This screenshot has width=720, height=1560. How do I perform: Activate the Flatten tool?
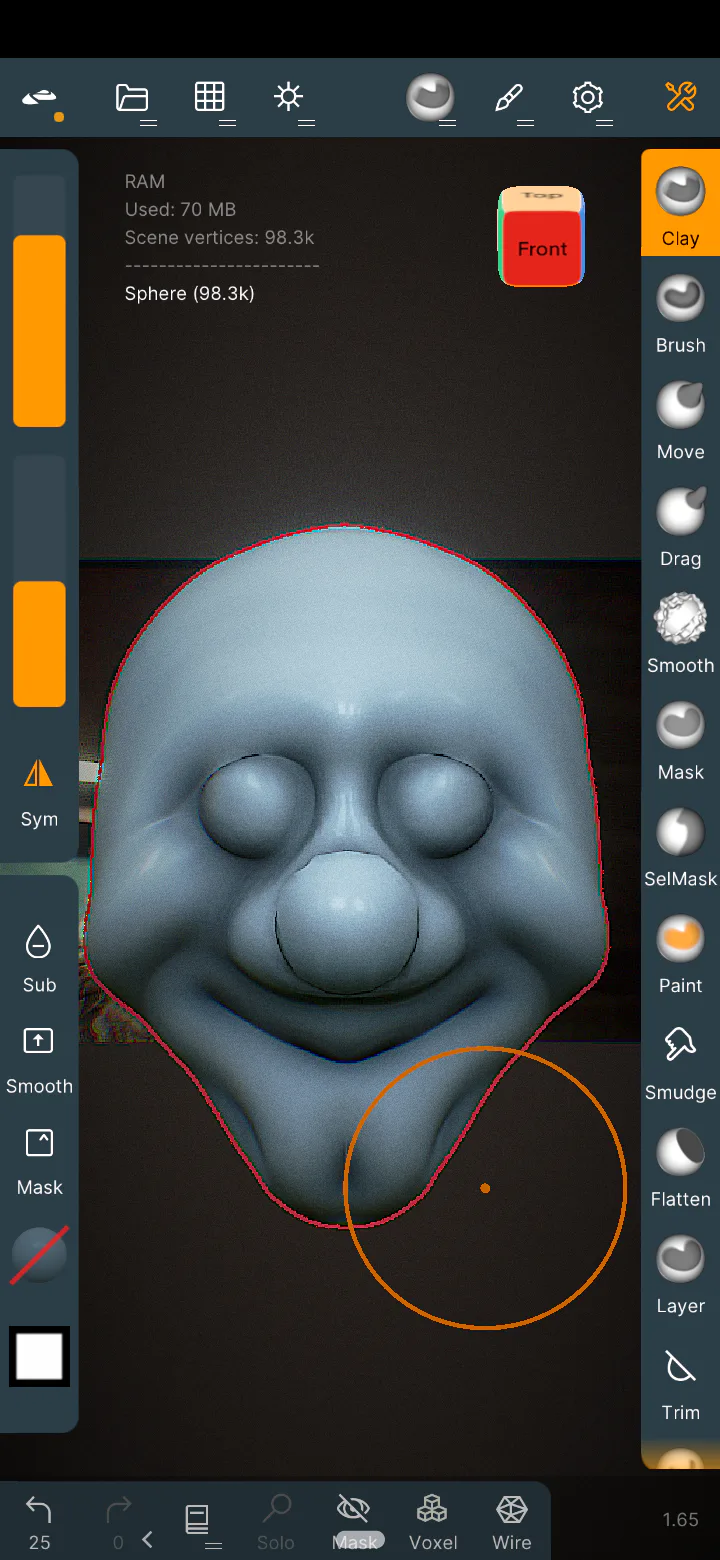680,1166
